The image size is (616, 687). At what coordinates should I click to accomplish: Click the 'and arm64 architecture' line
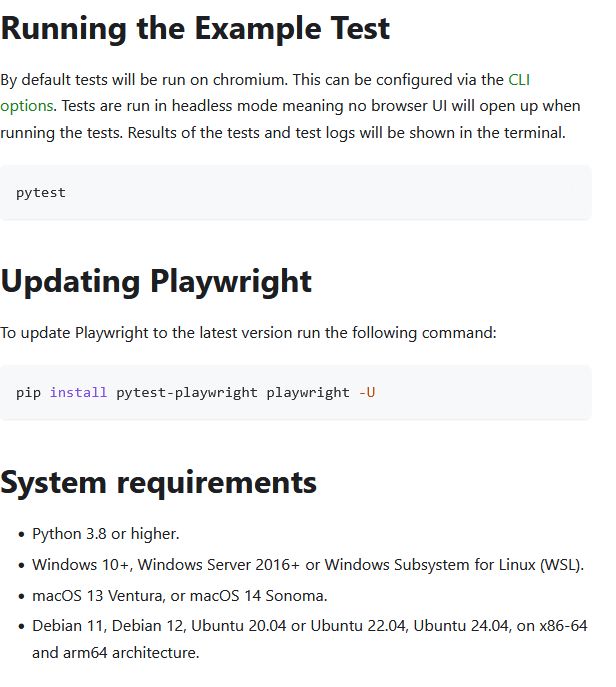click(116, 653)
